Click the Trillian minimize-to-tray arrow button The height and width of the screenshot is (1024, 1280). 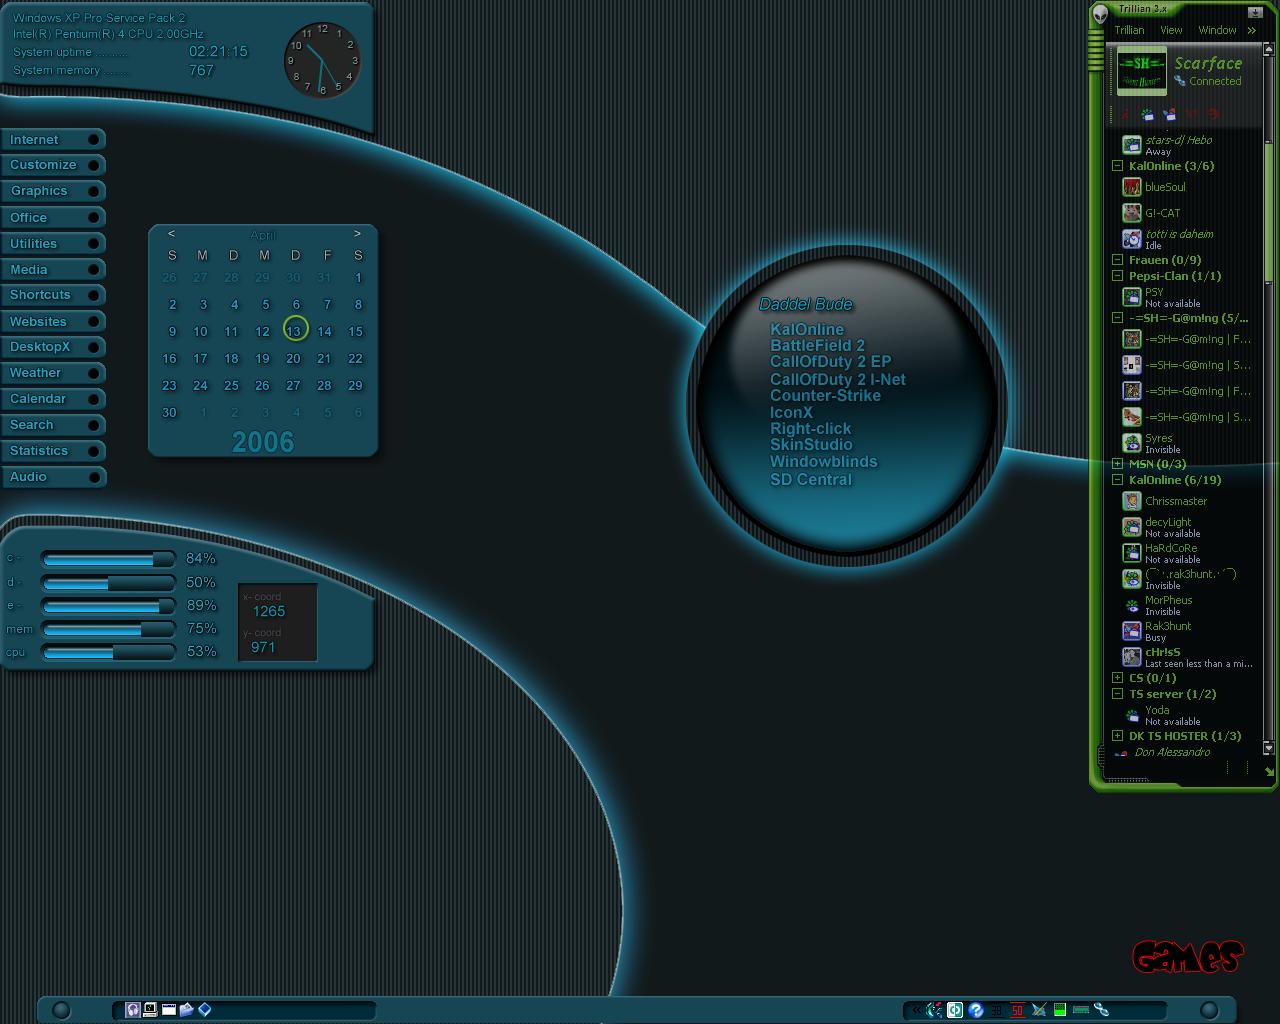pos(1256,12)
